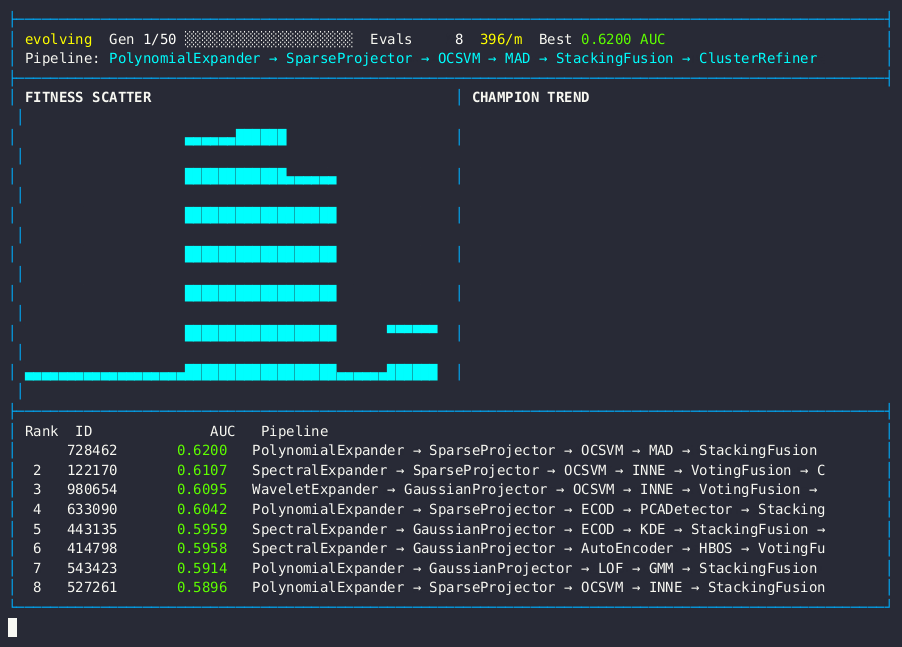The image size is (902, 647).
Task: Click the 'Pipeline' column header
Action: [295, 431]
